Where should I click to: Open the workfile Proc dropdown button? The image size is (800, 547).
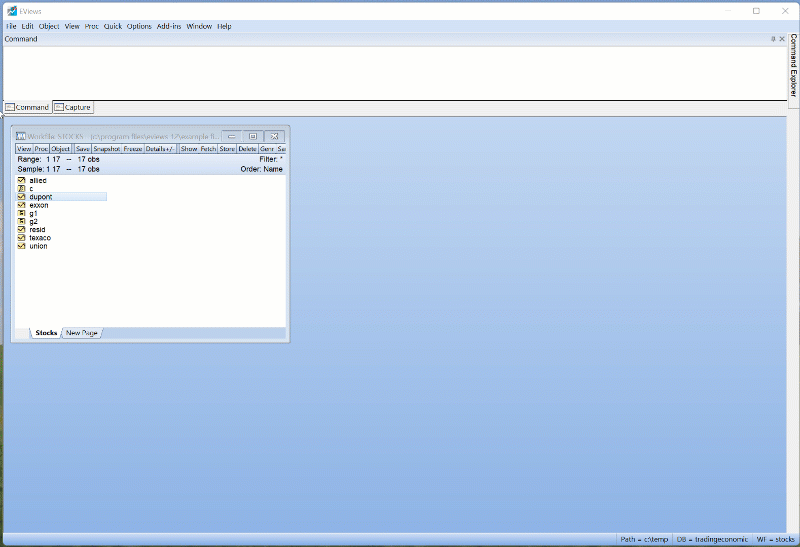(41, 149)
